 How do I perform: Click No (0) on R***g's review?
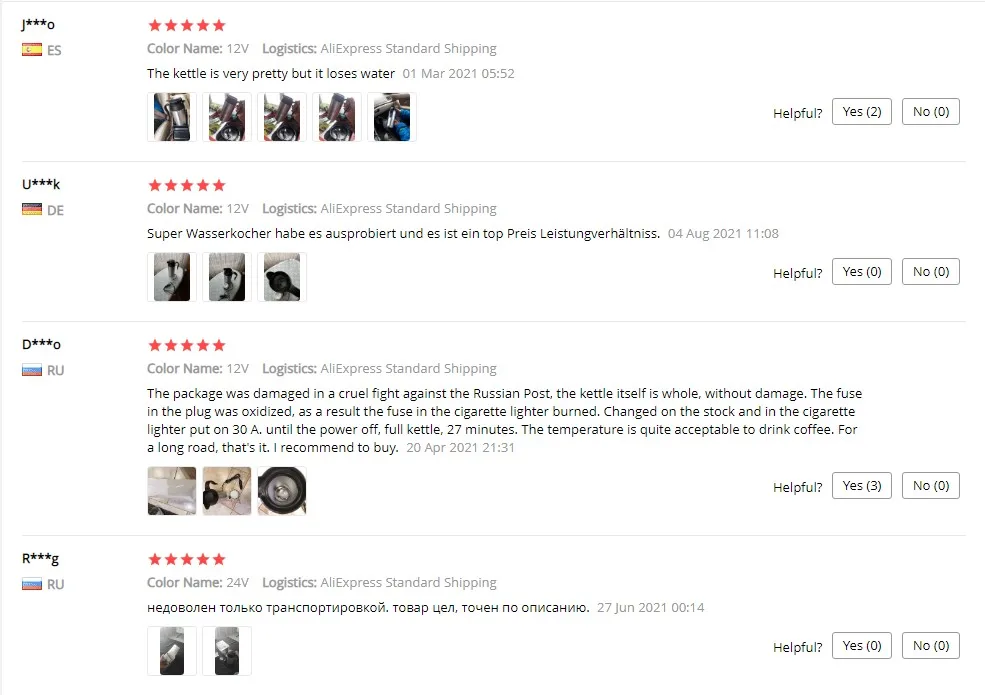(930, 645)
